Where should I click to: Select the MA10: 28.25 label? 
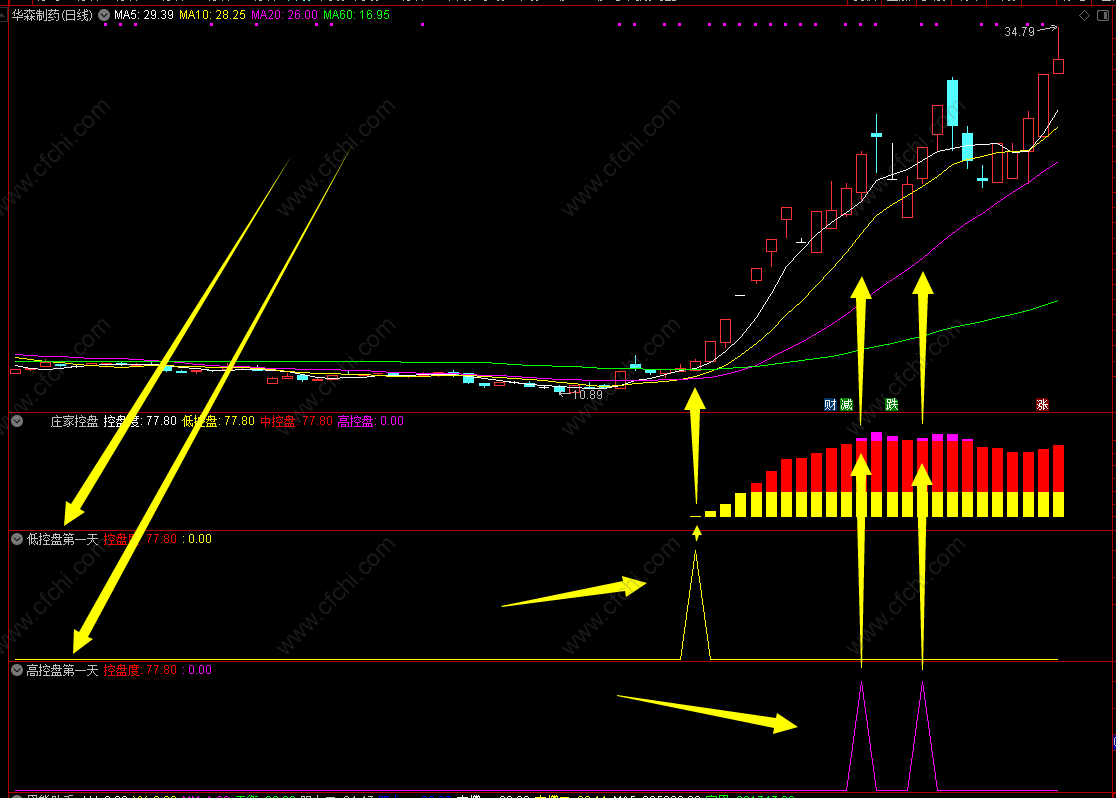[x=212, y=15]
